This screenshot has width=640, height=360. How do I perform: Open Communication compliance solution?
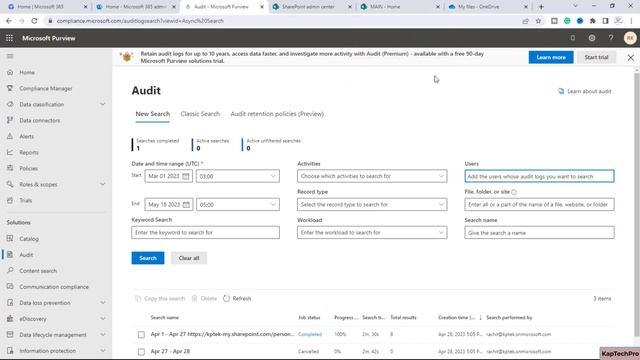pos(54,287)
